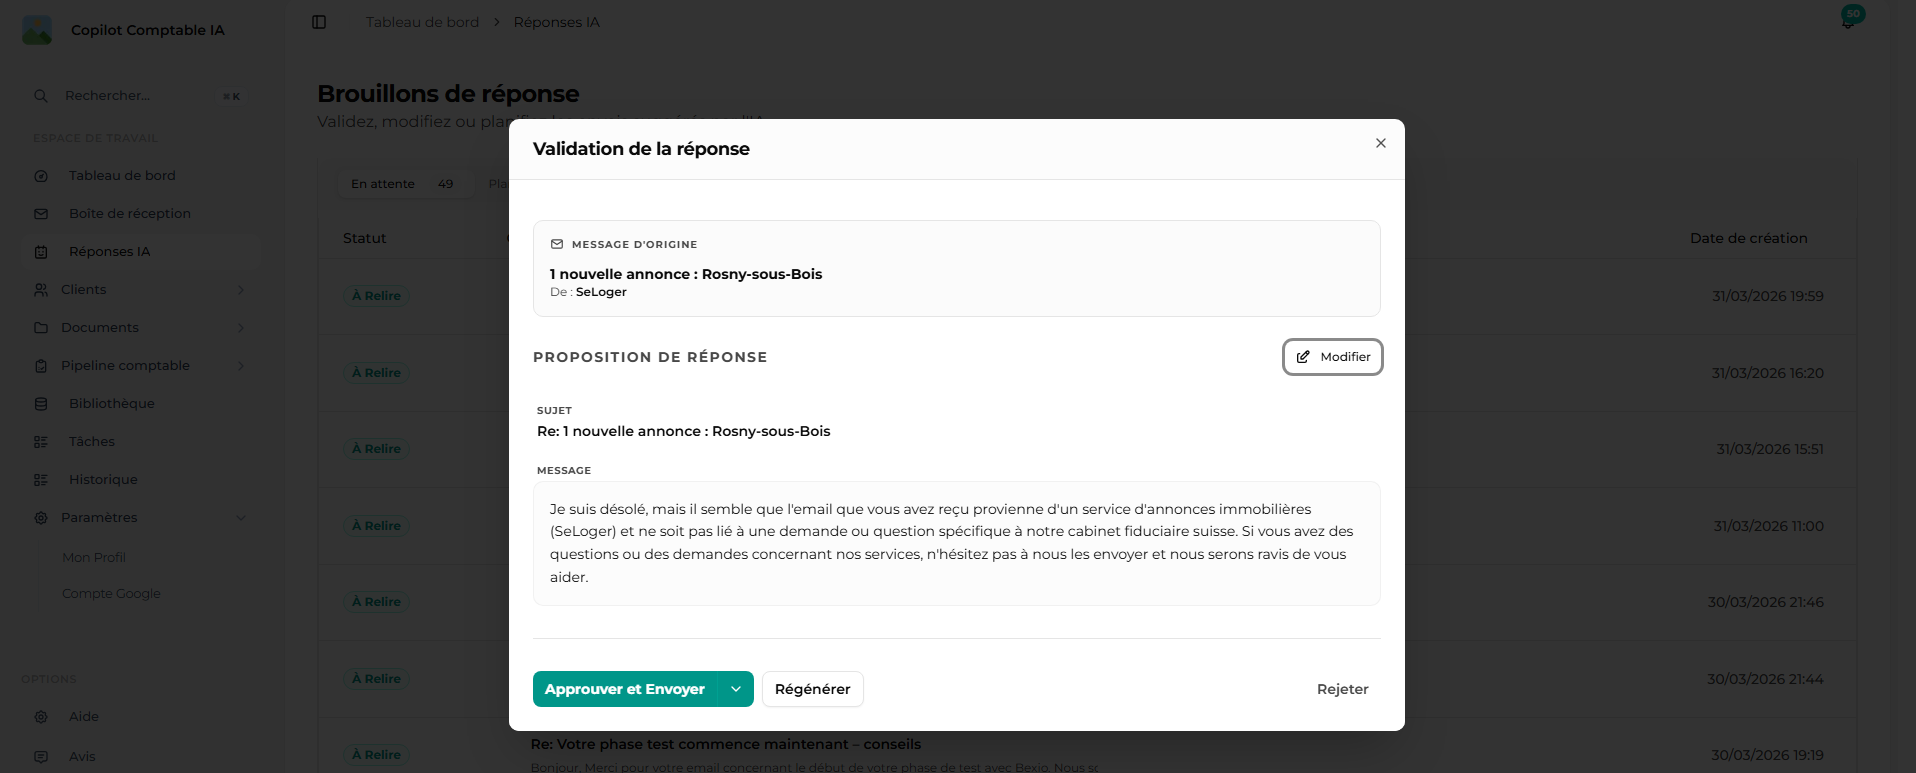Click the Avis feedback icon
The image size is (1916, 773).
pyautogui.click(x=41, y=757)
